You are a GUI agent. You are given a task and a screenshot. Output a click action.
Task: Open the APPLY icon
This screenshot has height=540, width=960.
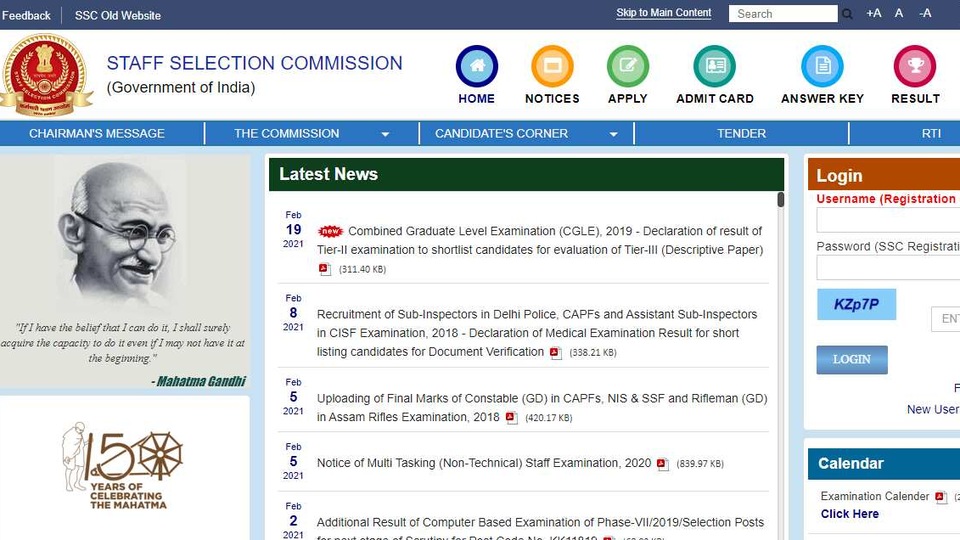(628, 66)
